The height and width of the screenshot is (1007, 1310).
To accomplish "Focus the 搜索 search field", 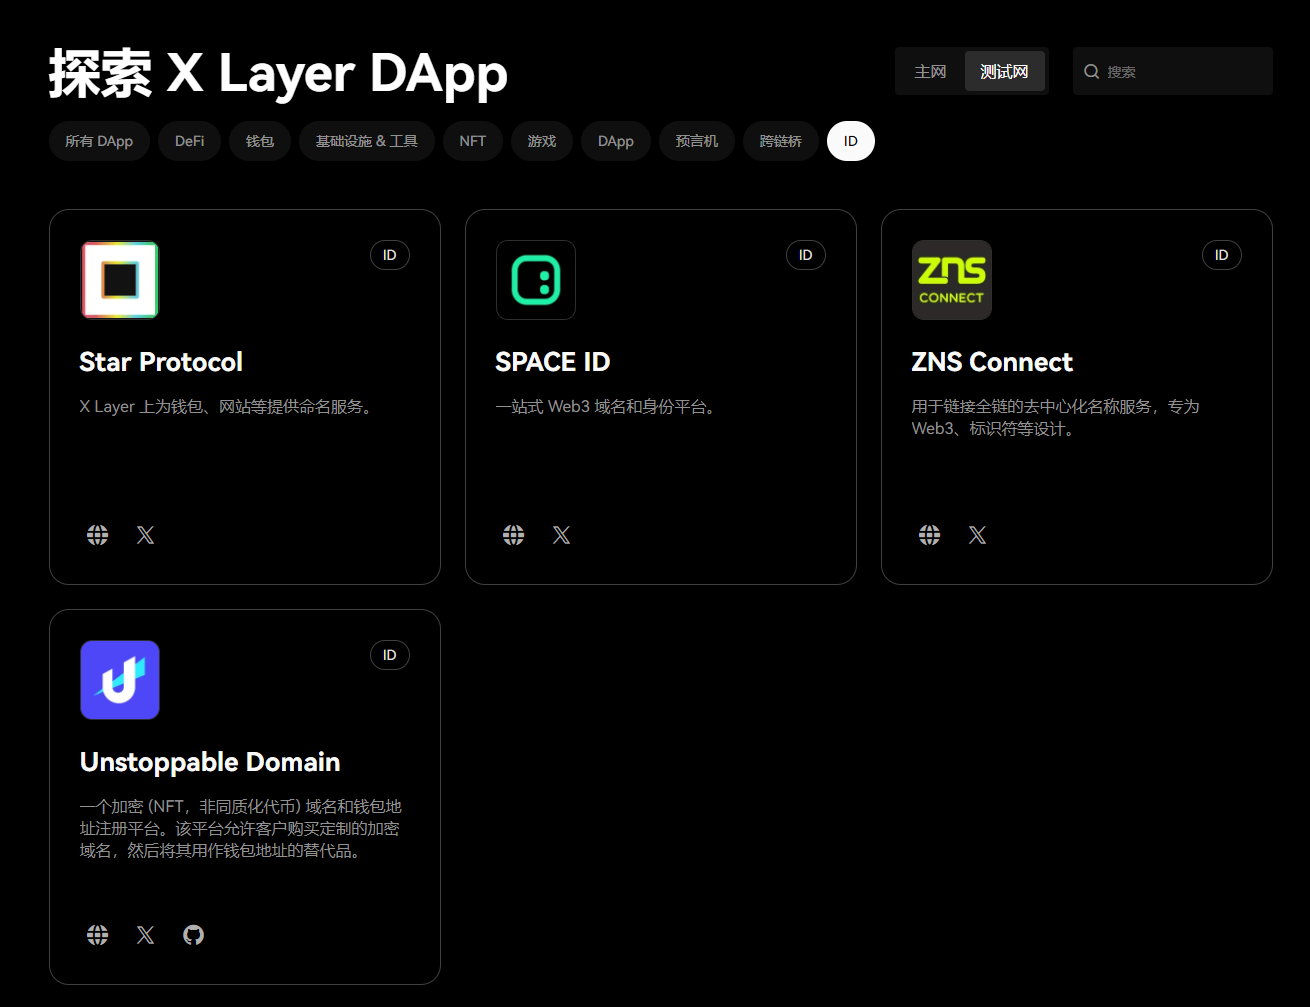I will point(1173,72).
